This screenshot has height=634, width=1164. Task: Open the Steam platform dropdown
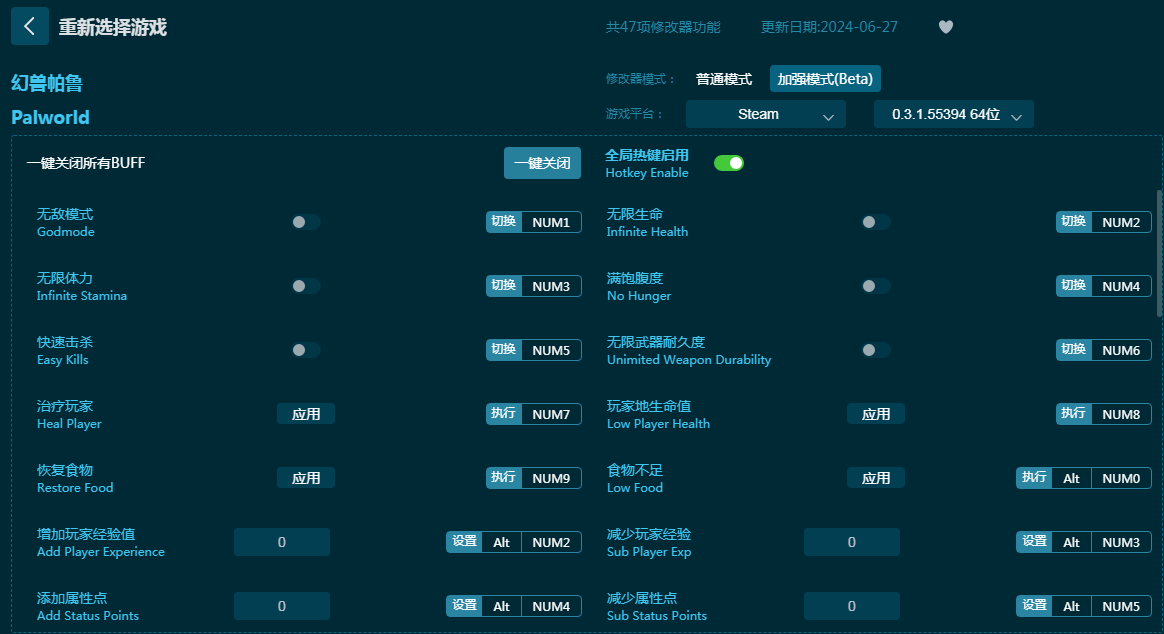tap(765, 114)
